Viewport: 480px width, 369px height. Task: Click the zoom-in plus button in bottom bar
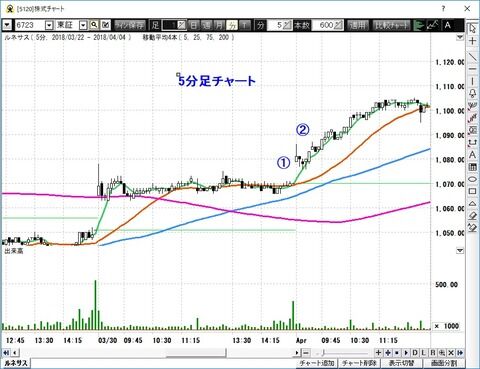pos(378,352)
